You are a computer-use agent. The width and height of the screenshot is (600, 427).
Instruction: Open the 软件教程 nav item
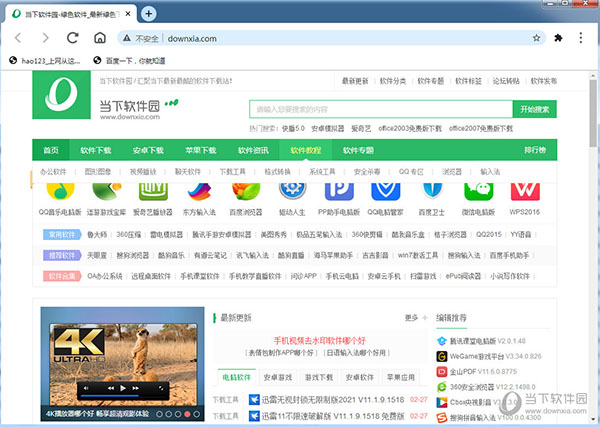306,150
